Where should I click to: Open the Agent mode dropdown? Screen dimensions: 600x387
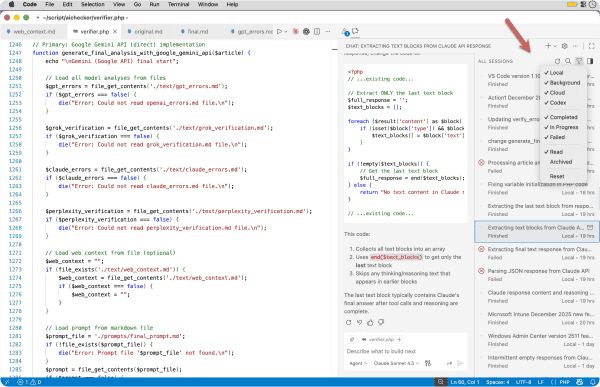(x=358, y=363)
